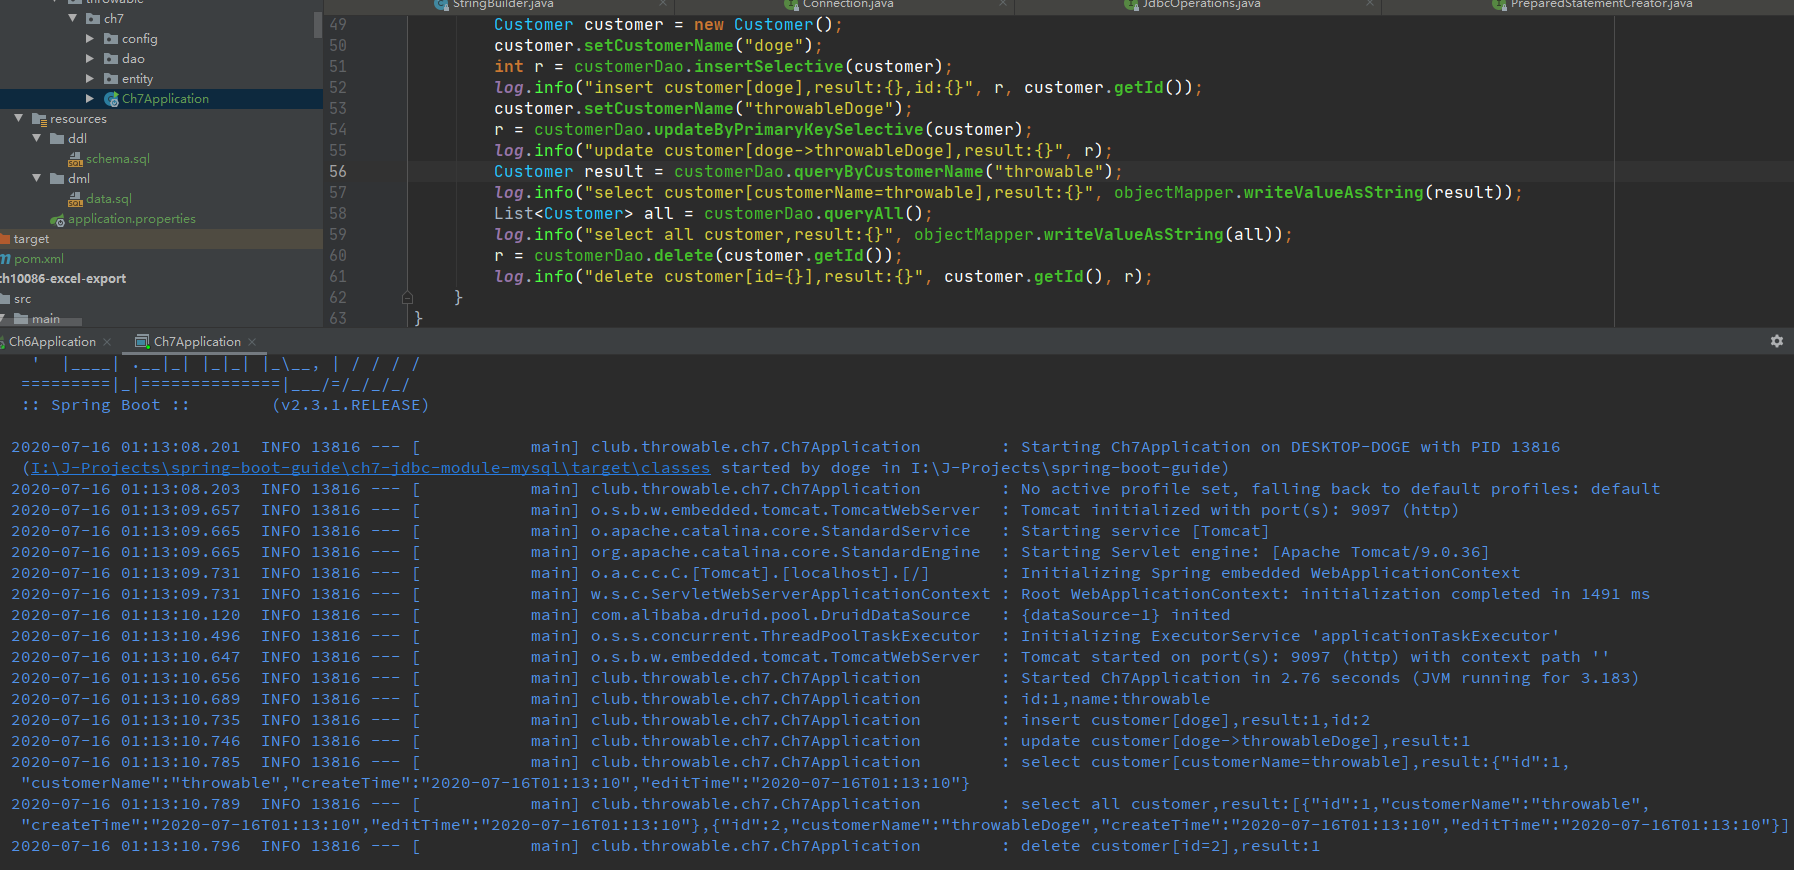The image size is (1794, 870).
Task: Click line number 56 in gutter
Action: 338,172
